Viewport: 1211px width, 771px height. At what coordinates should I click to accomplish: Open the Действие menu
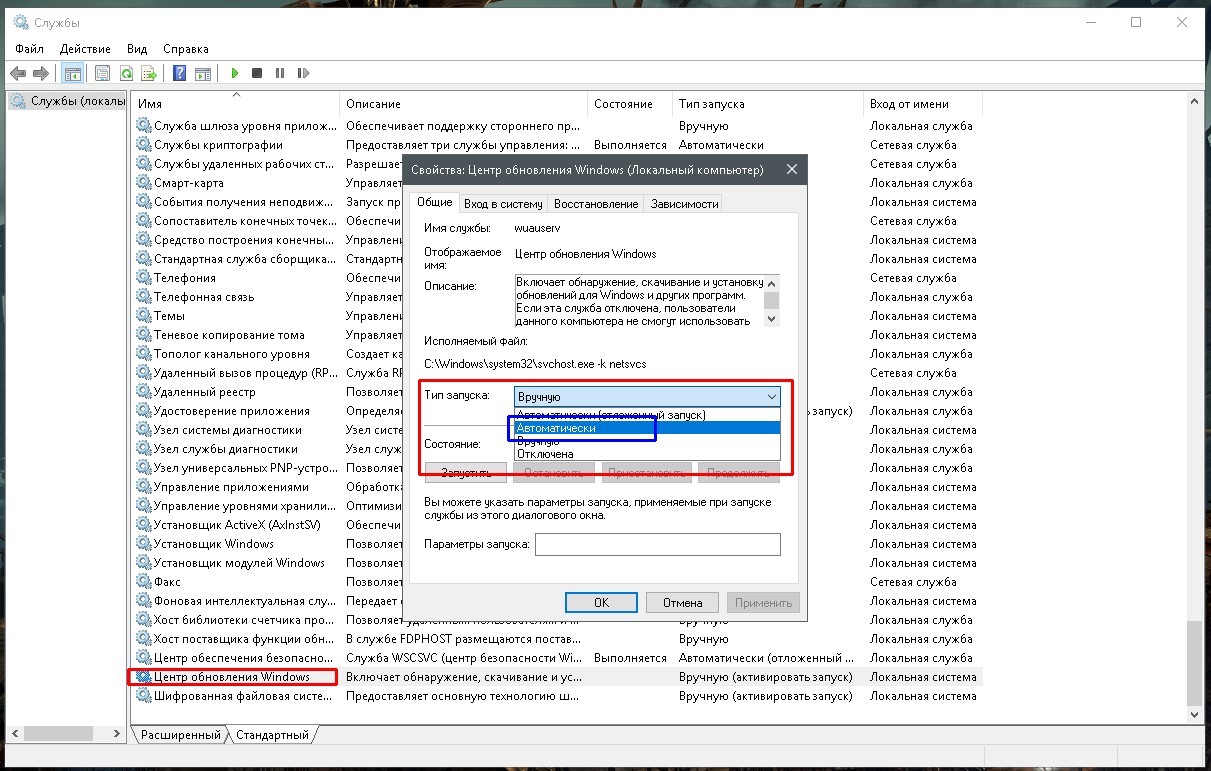point(85,48)
